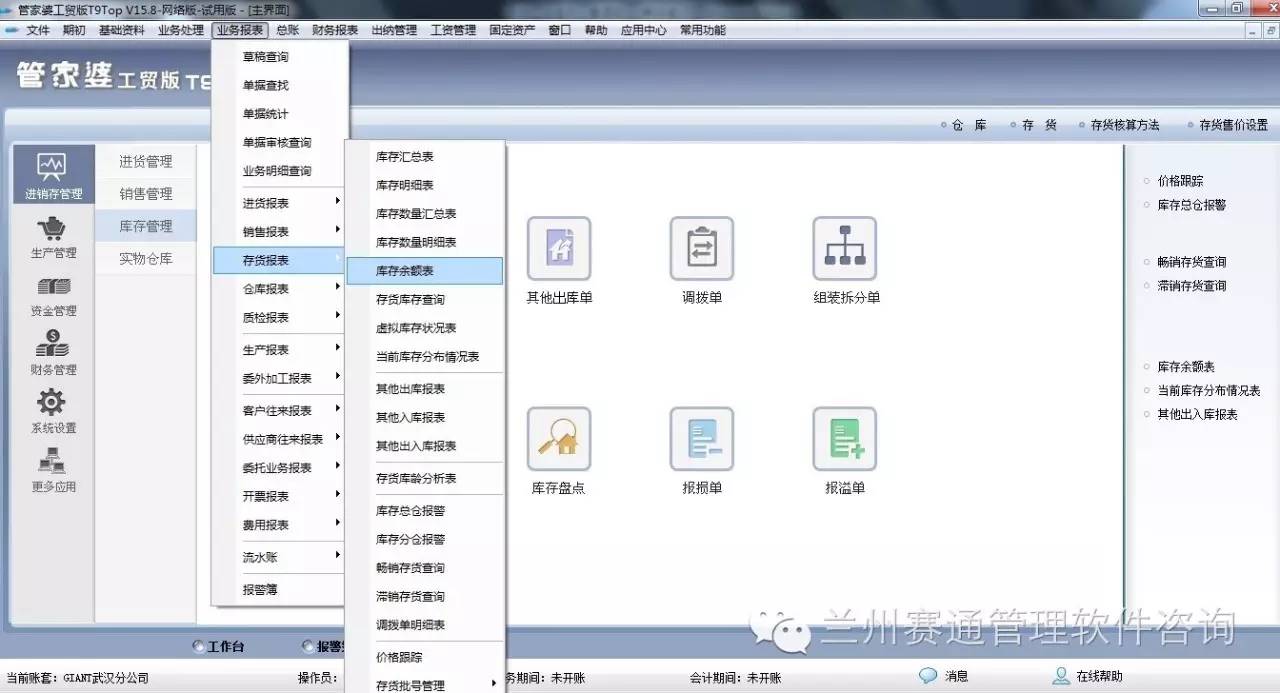Image resolution: width=1280 pixels, height=693 pixels.
Task: Click the 财务管理 sidebar icon
Action: pyautogui.click(x=53, y=353)
